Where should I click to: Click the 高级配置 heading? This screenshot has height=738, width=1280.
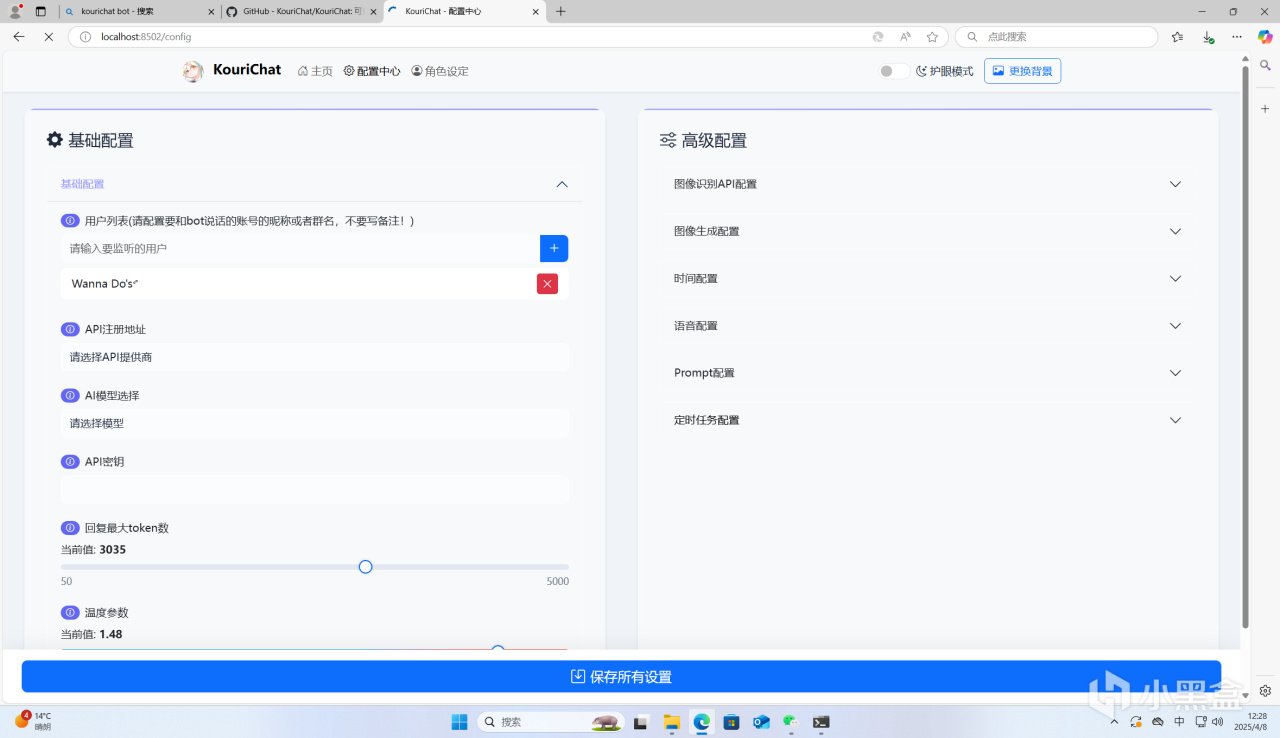tap(714, 141)
